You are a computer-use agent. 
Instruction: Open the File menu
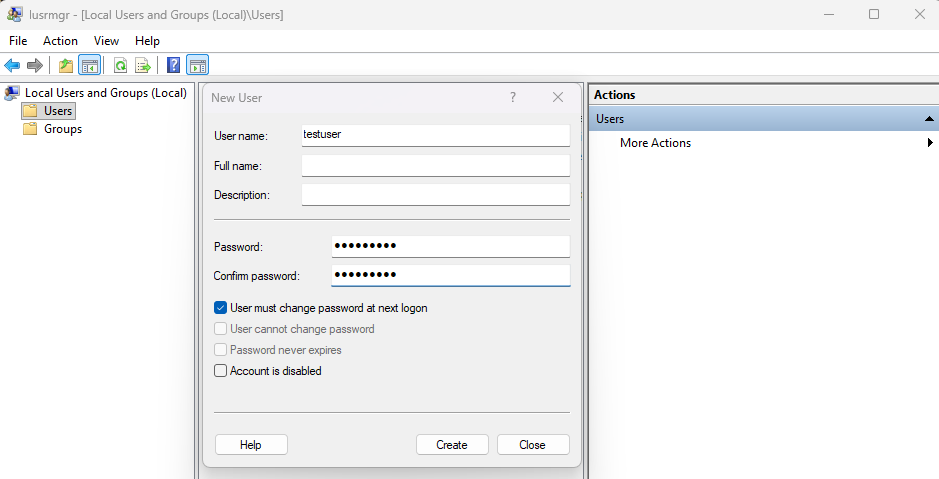pyautogui.click(x=18, y=41)
